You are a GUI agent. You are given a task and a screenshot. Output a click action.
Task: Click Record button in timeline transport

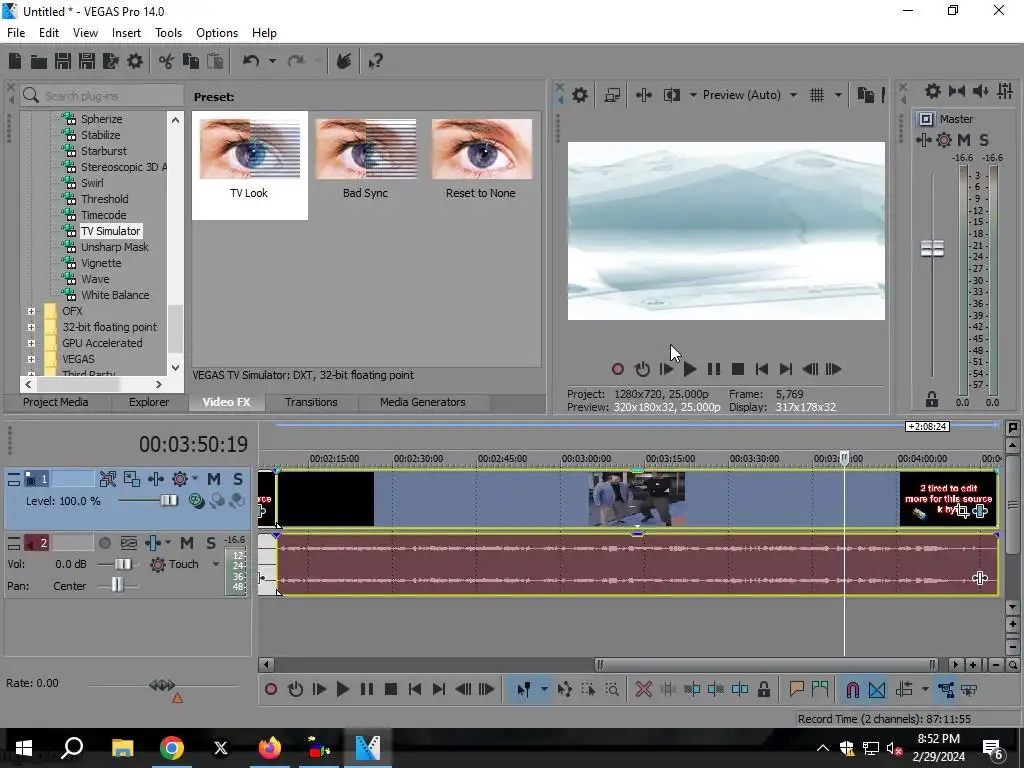(x=270, y=689)
